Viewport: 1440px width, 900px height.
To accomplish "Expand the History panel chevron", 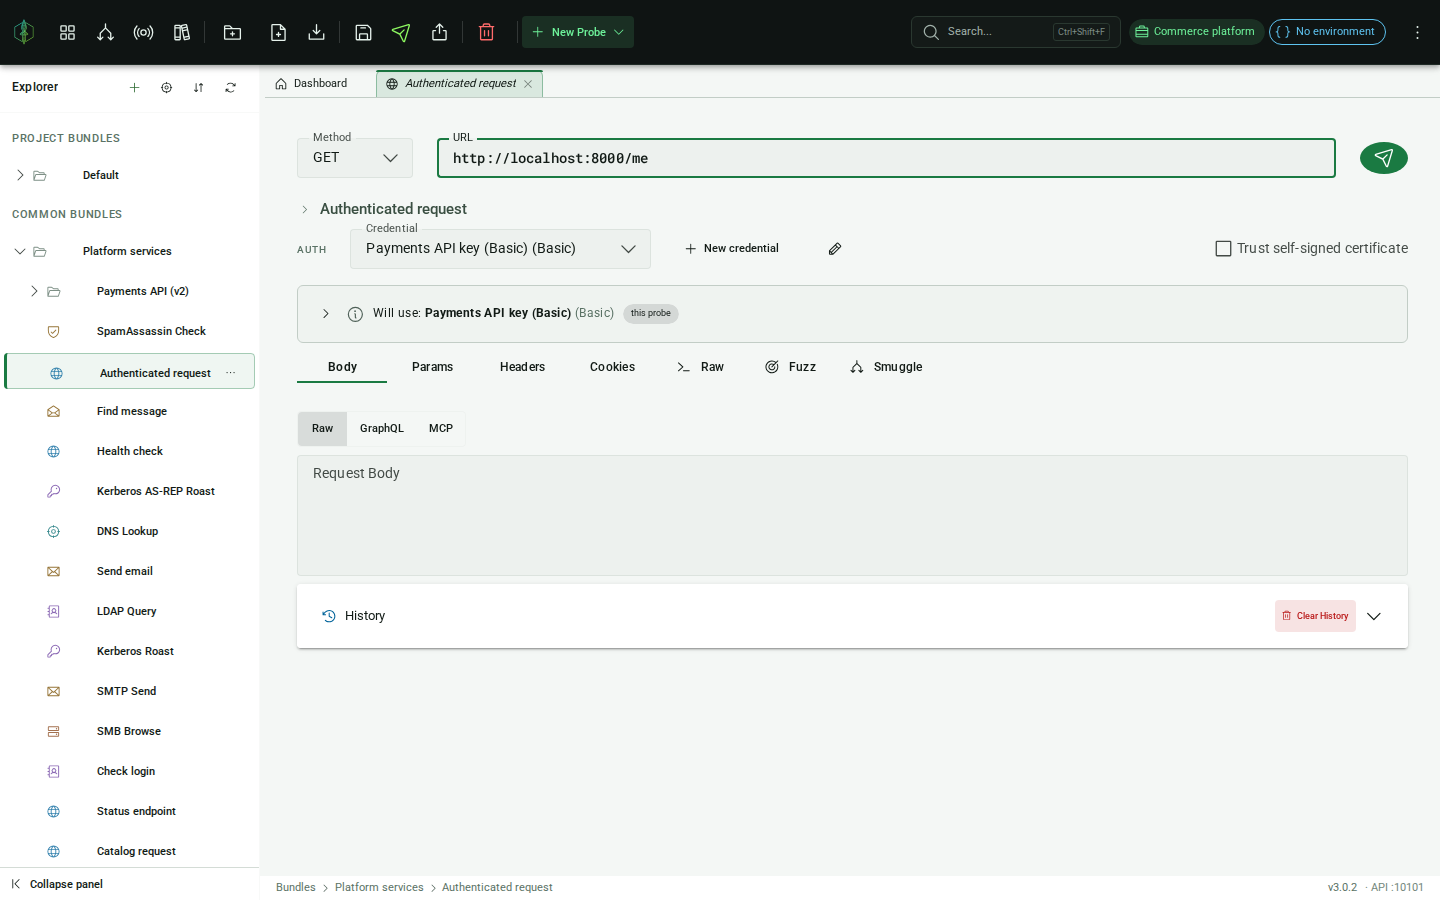I will click(x=1374, y=616).
